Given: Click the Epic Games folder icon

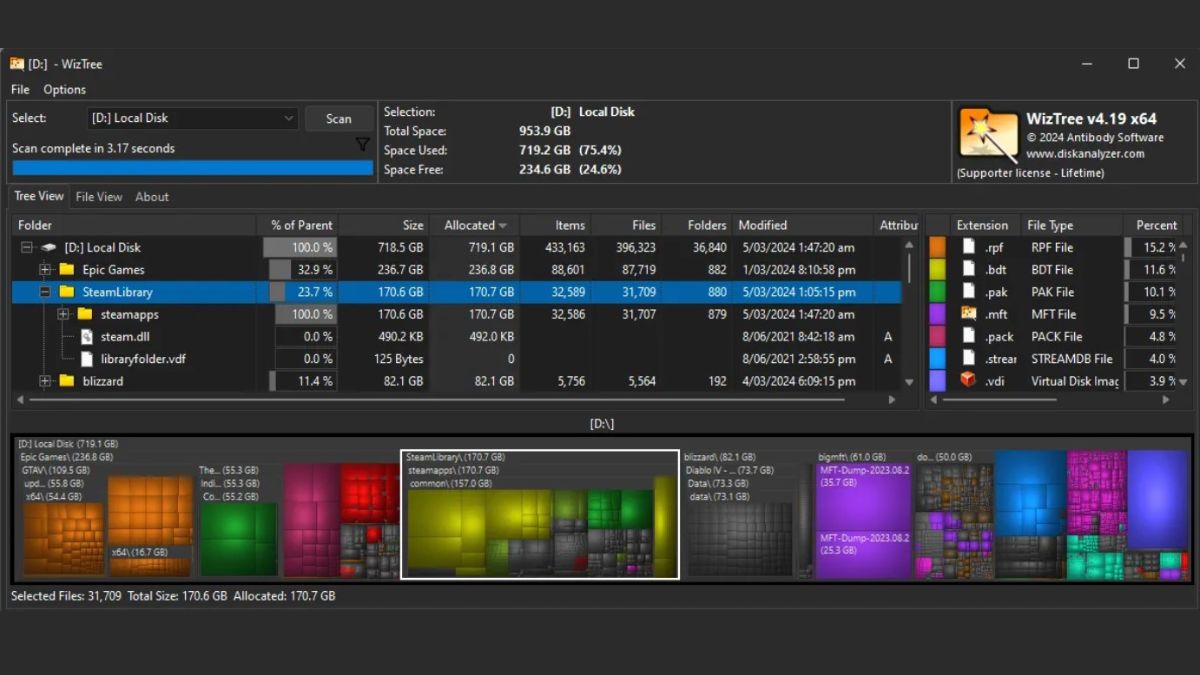Looking at the screenshot, I should 67,270.
